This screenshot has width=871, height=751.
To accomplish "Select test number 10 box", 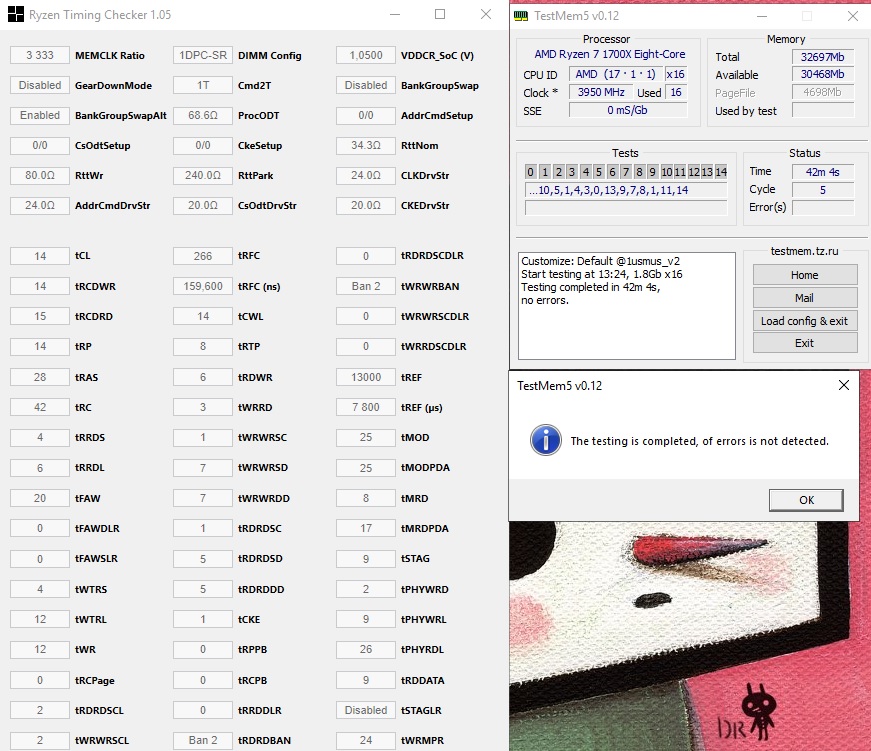I will [666, 172].
